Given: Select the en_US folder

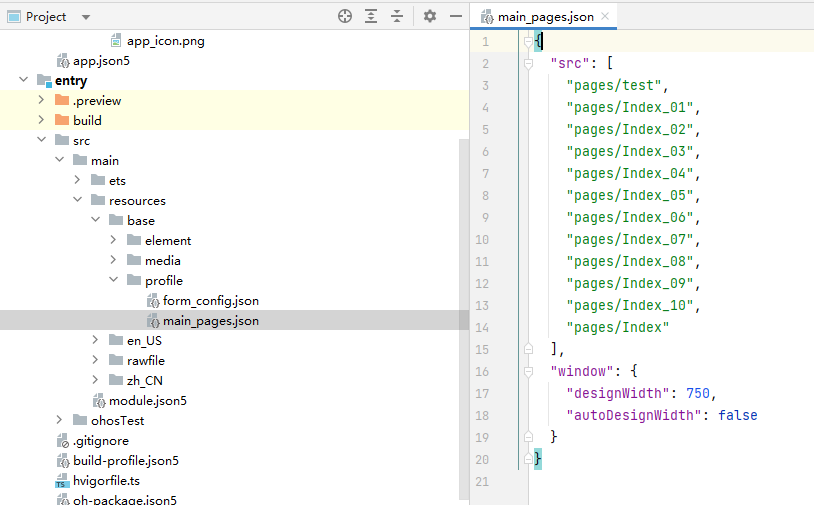Looking at the screenshot, I should click(x=144, y=340).
